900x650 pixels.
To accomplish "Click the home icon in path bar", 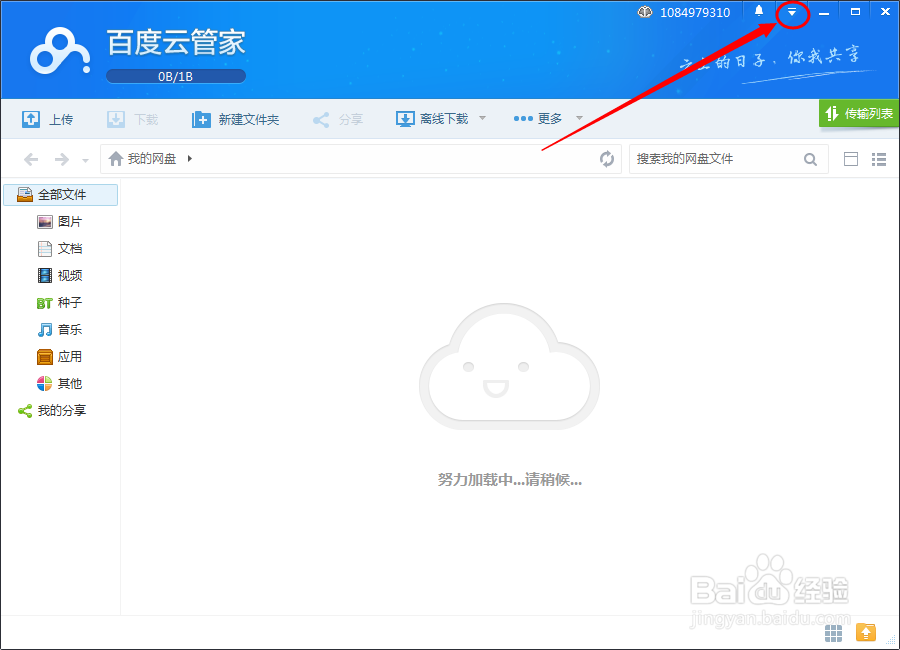I will pos(116,158).
